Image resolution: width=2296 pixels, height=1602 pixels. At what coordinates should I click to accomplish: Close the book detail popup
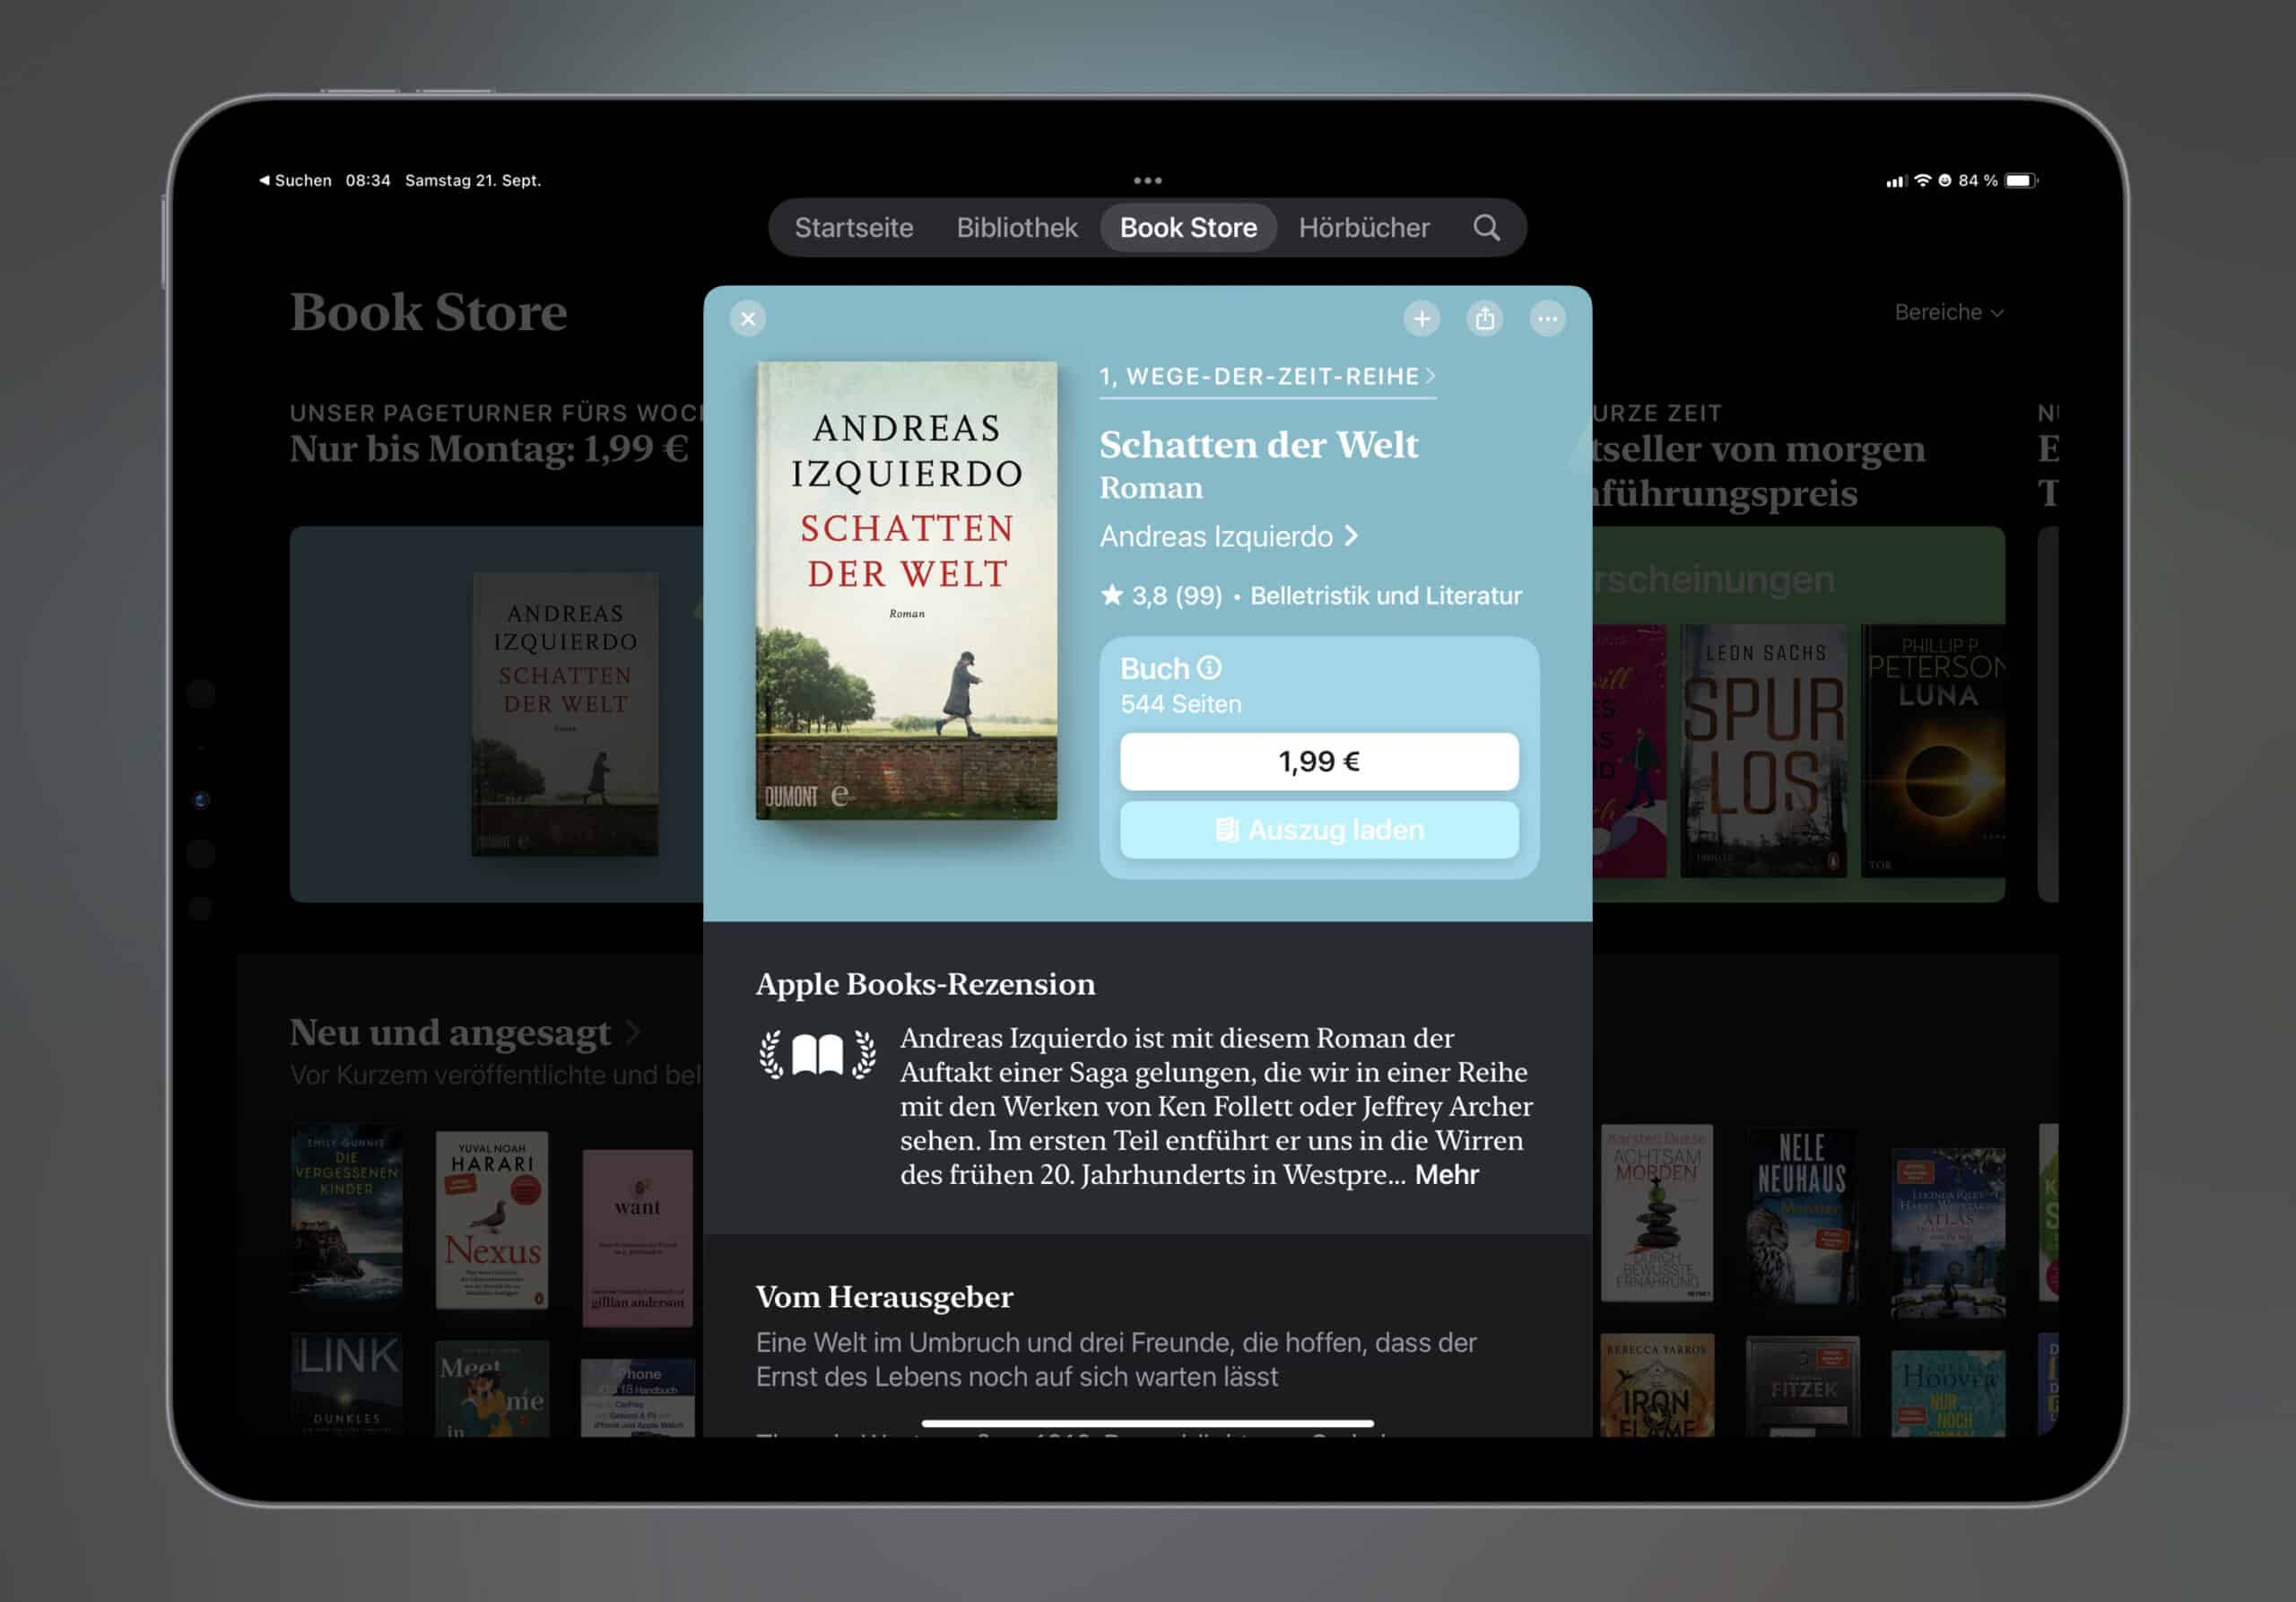(748, 319)
